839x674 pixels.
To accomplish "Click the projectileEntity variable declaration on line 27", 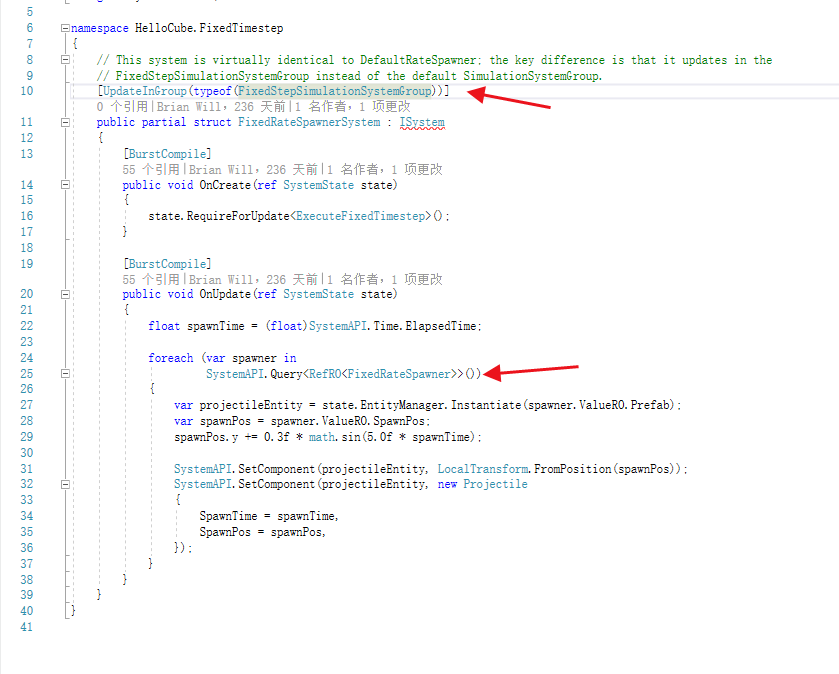I will (x=250, y=405).
